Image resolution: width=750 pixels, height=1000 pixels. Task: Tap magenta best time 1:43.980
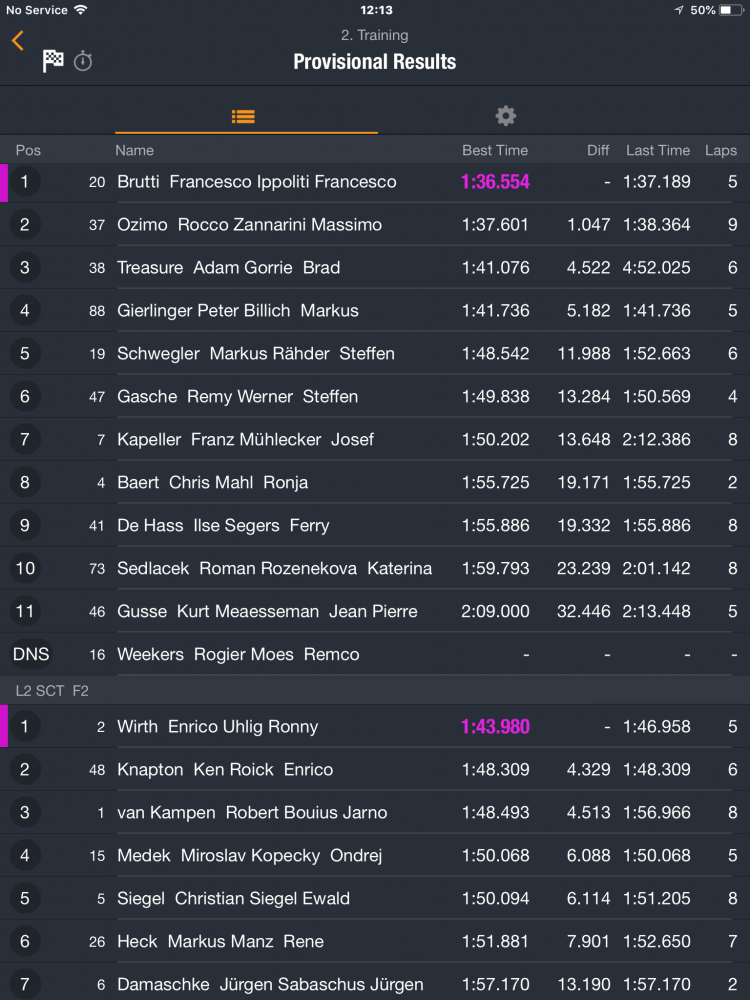pyautogui.click(x=496, y=726)
